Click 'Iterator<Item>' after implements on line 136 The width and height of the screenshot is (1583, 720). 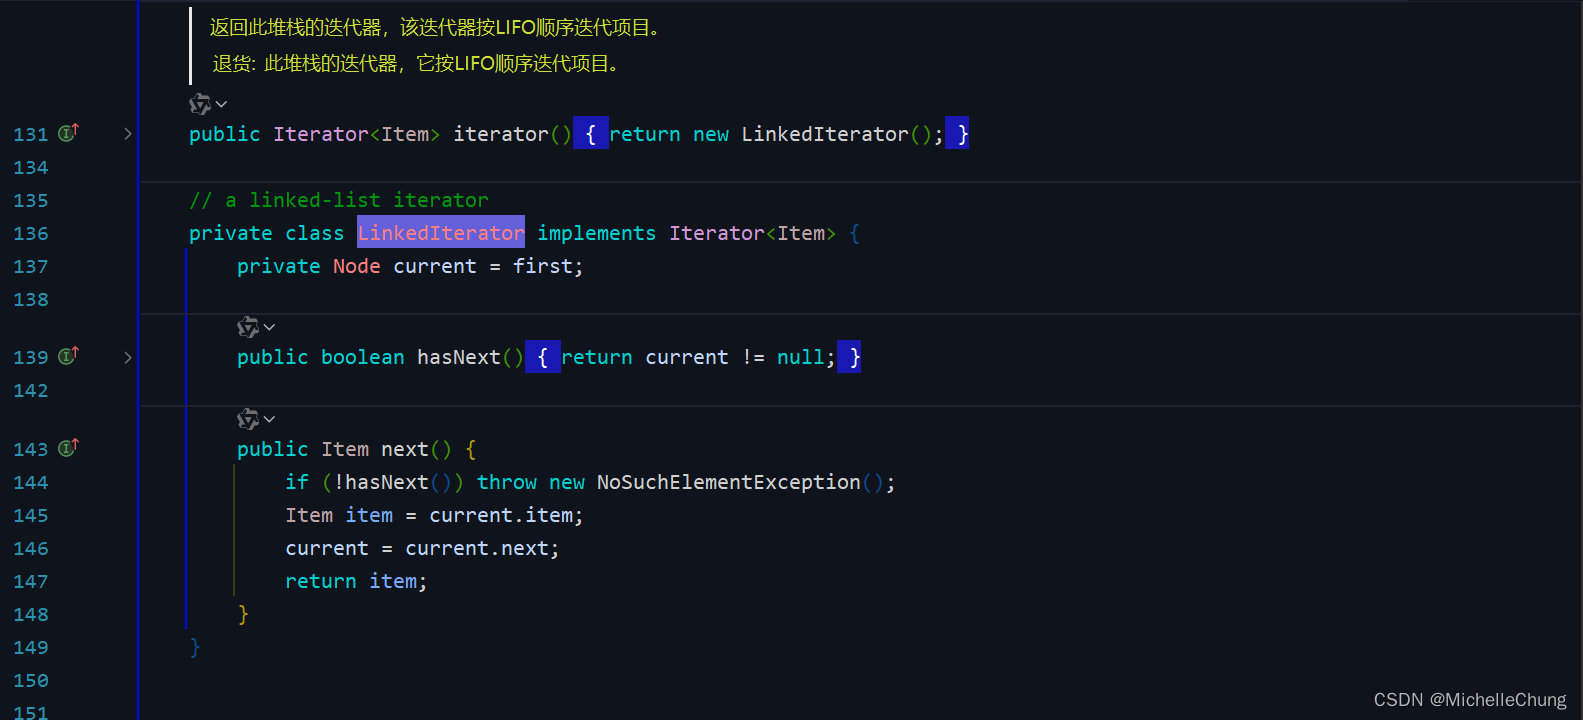[x=753, y=233]
